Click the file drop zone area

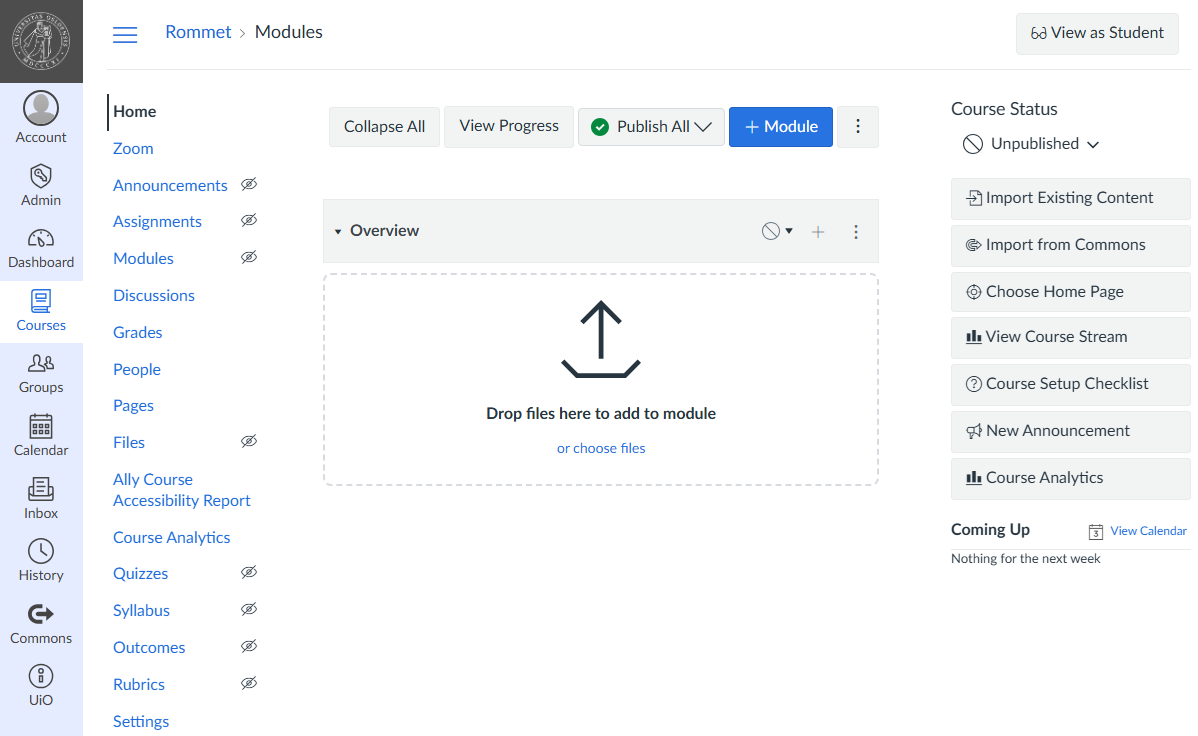click(x=601, y=380)
